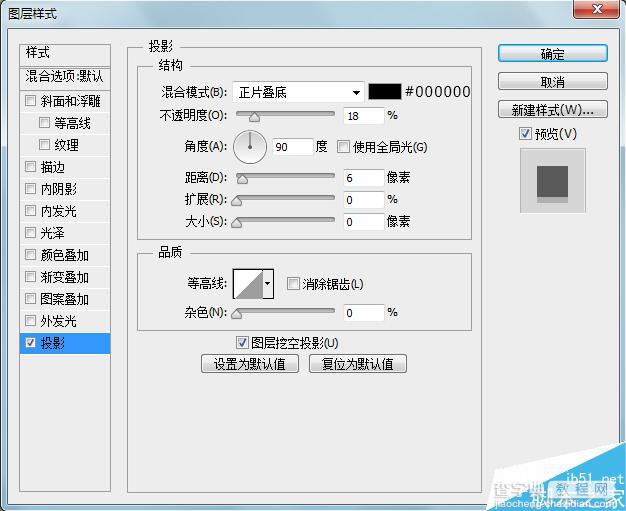Click the 设置为默认值 button
626x511 pixels.
point(250,364)
